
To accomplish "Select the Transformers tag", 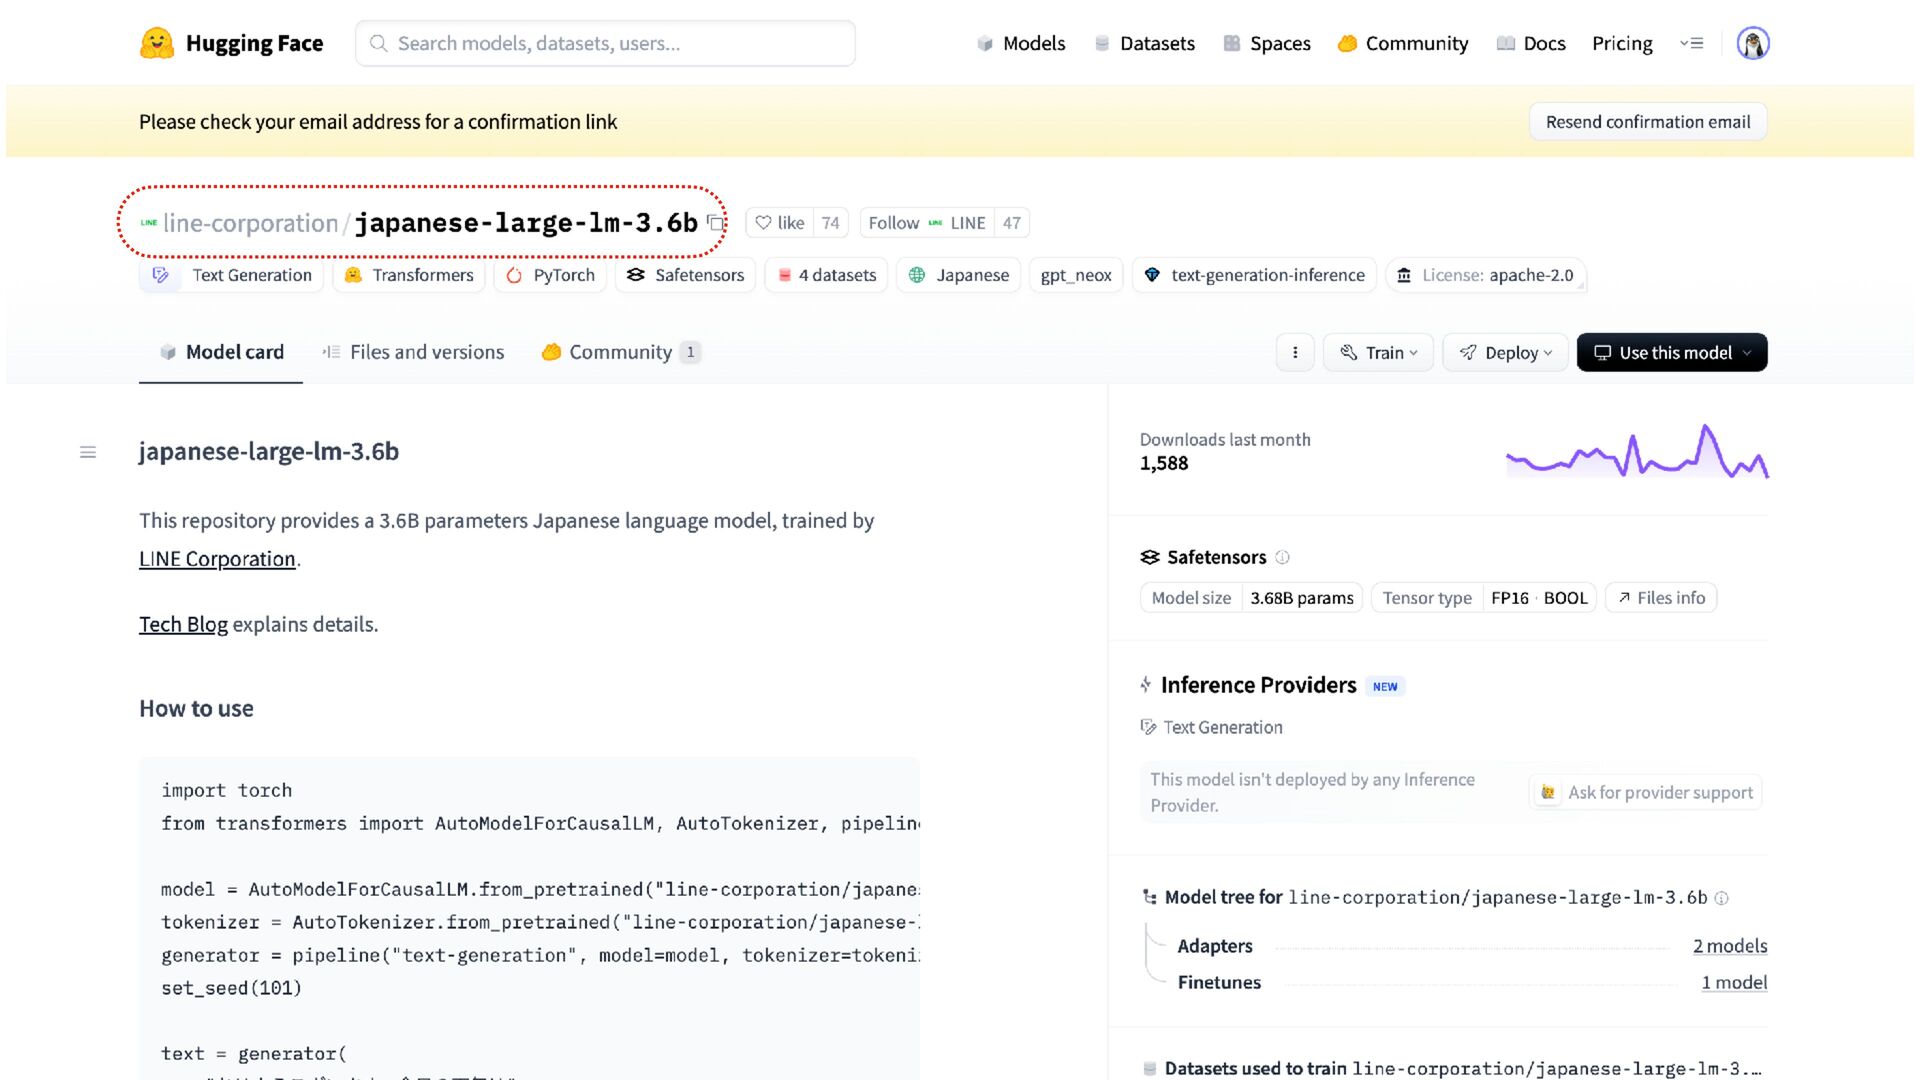I will coord(409,275).
